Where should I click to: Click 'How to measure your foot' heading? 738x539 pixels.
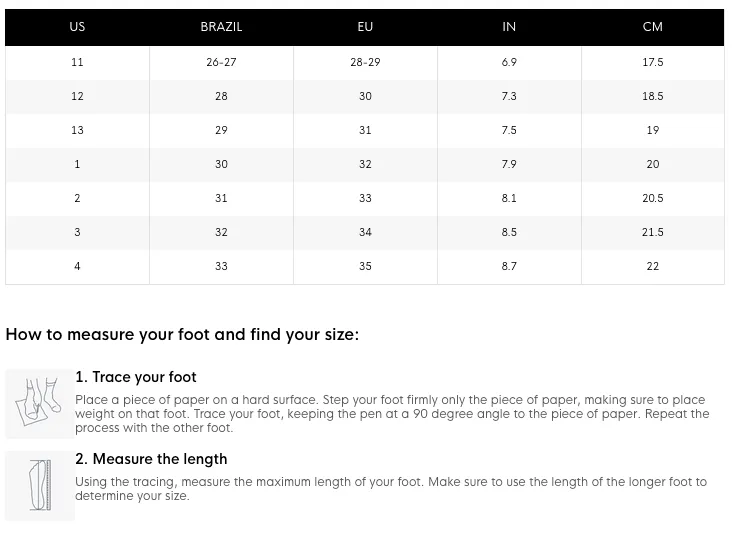(x=182, y=335)
